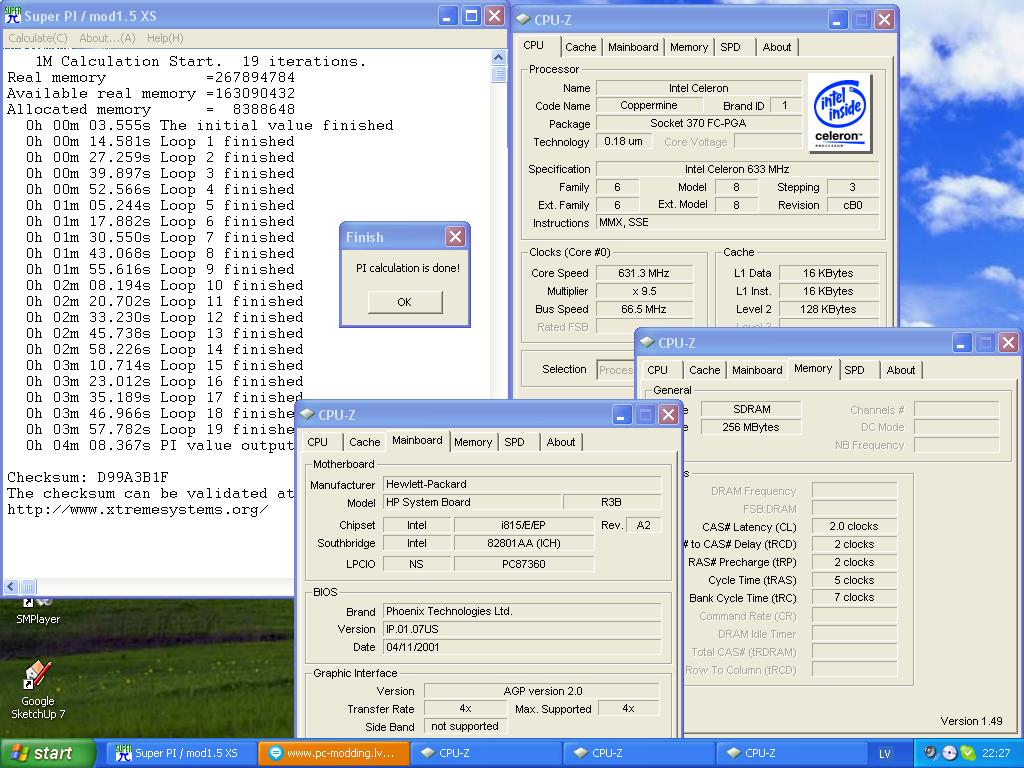Image resolution: width=1024 pixels, height=768 pixels.
Task: Click the 'i815/E/EP' Chipset value
Action: click(524, 525)
